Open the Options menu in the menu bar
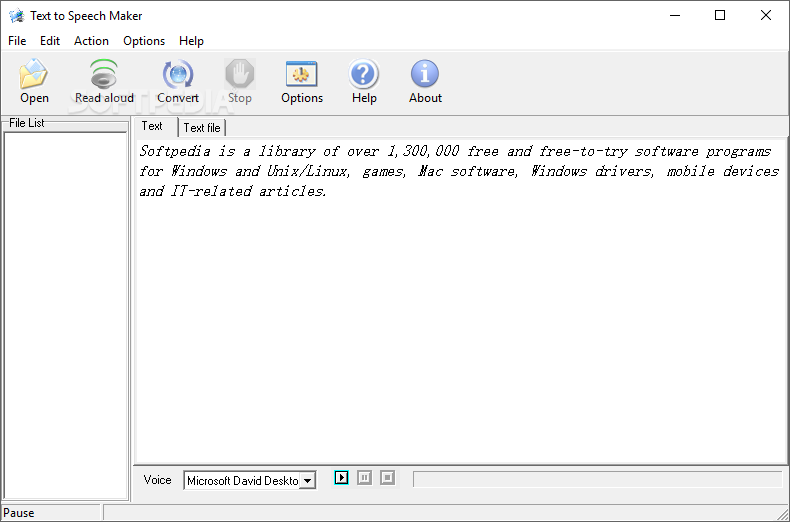 [x=144, y=41]
